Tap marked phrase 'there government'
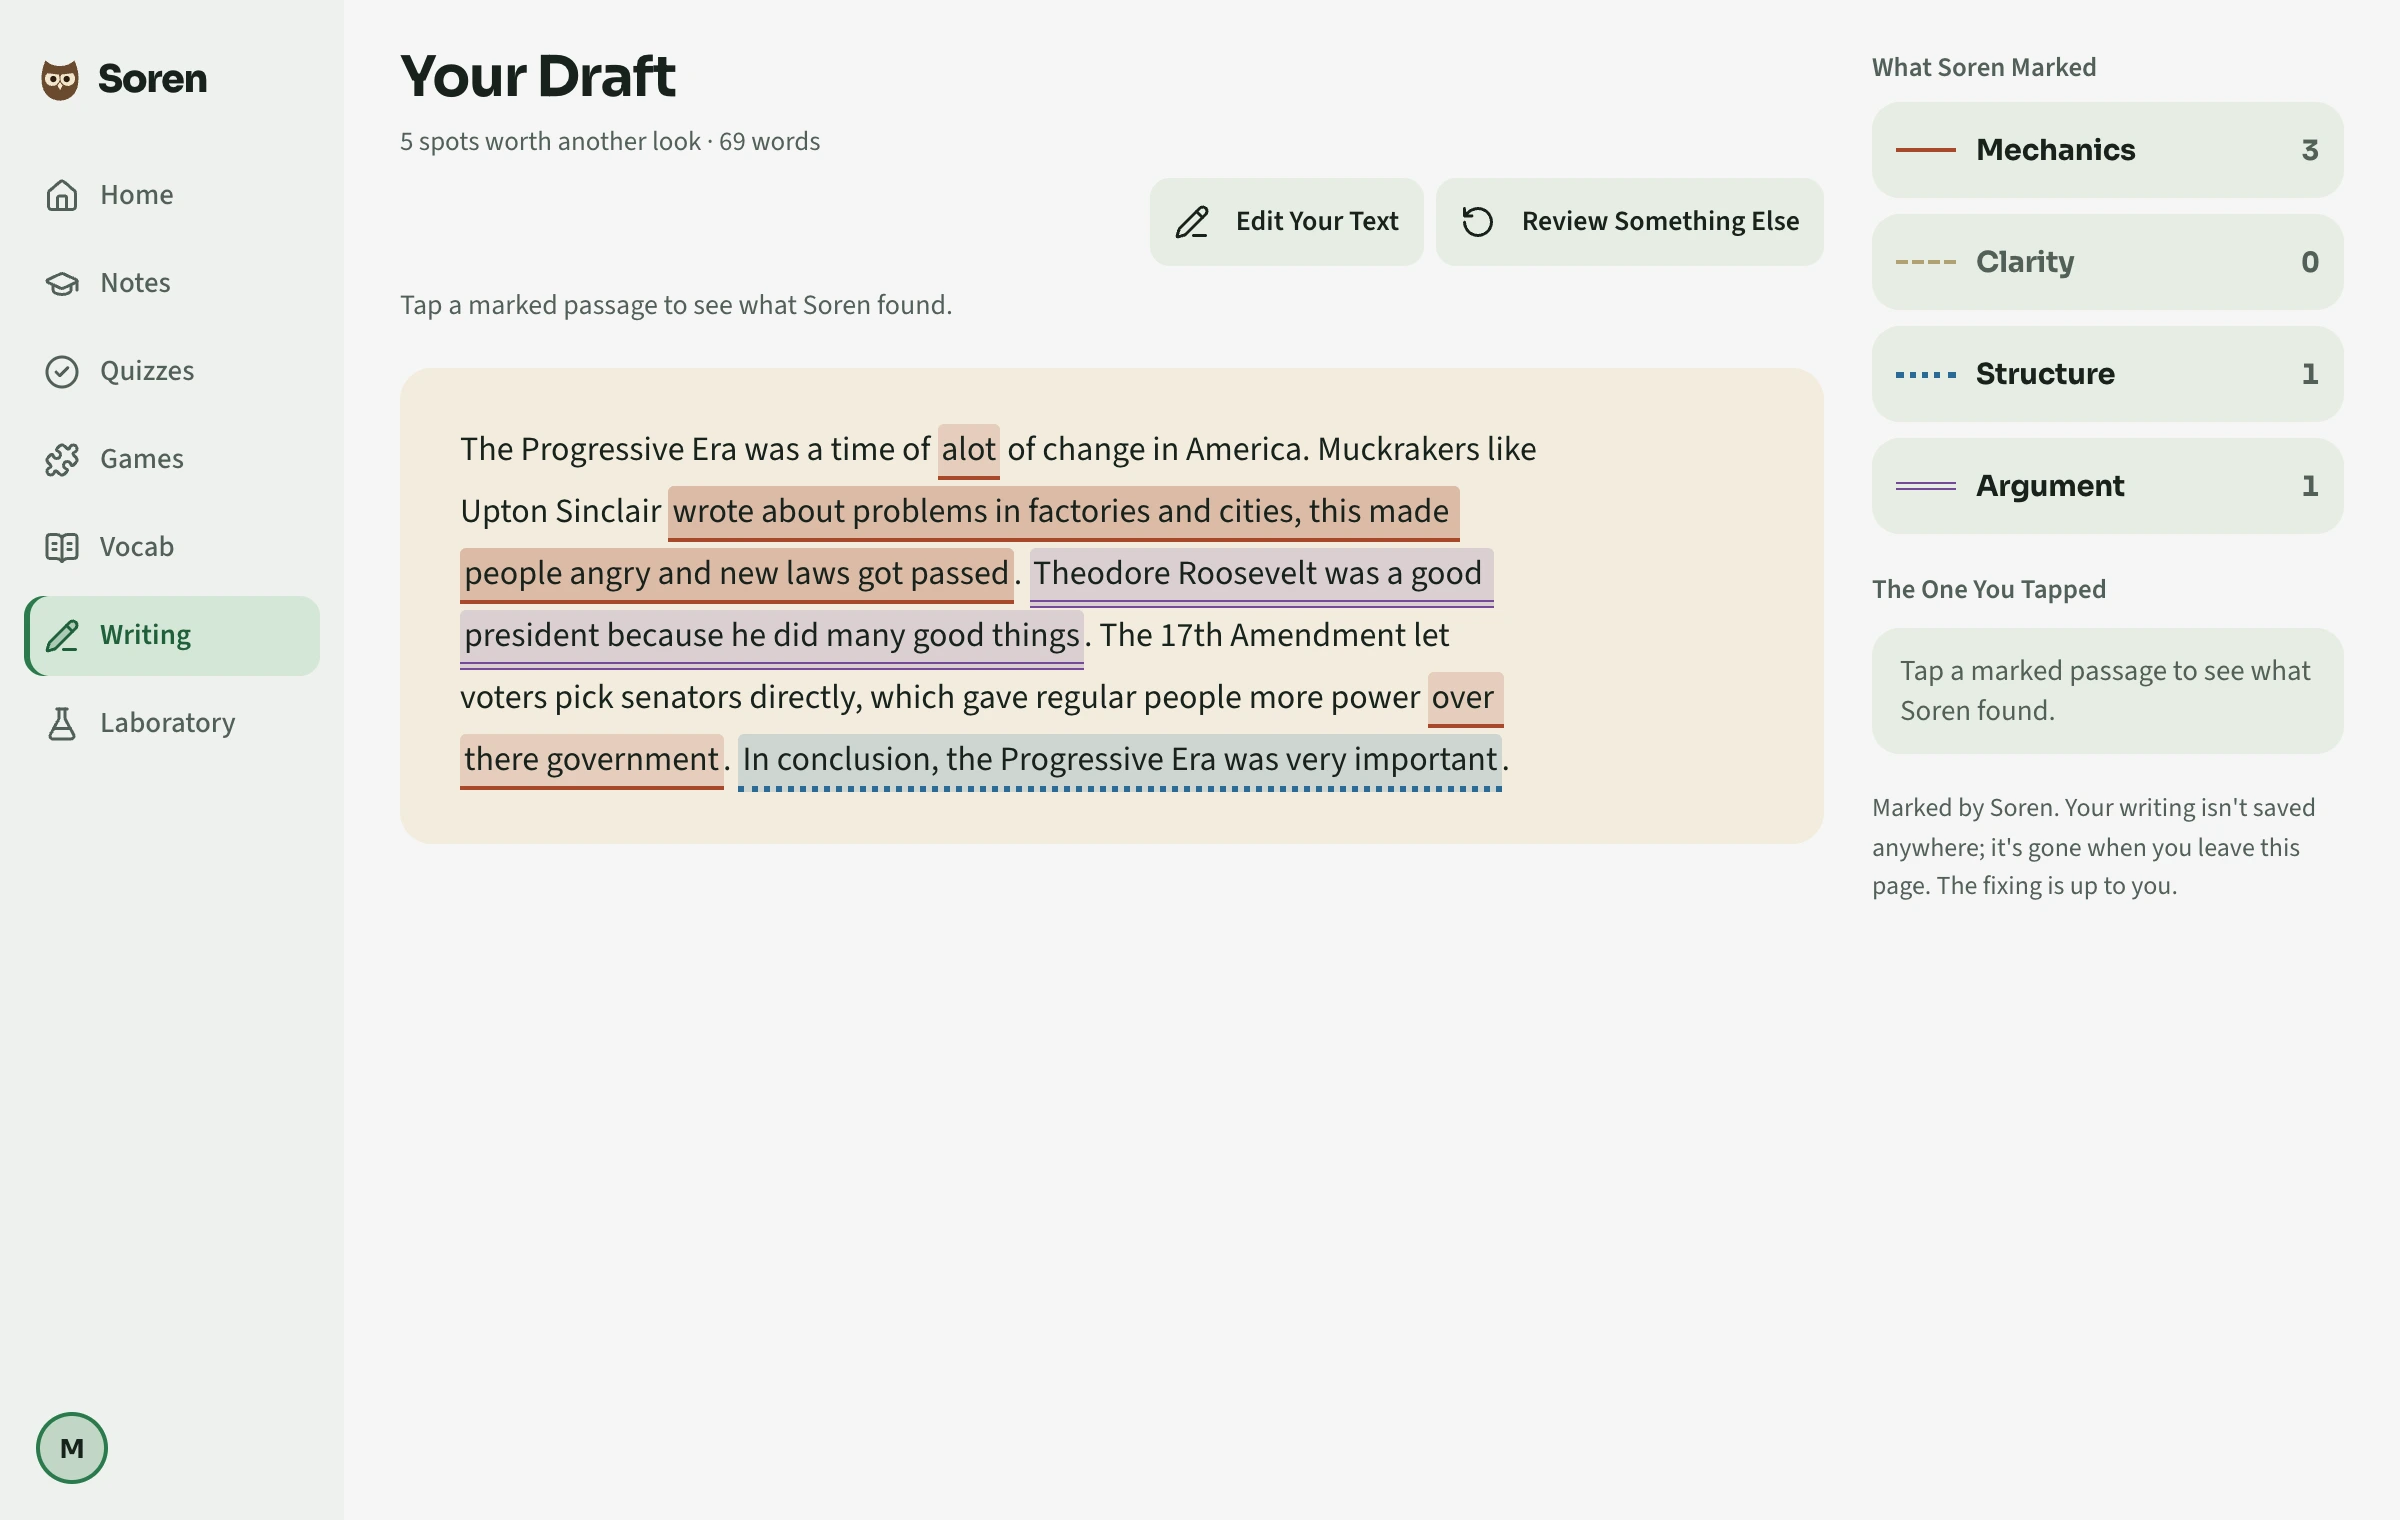 pos(591,760)
